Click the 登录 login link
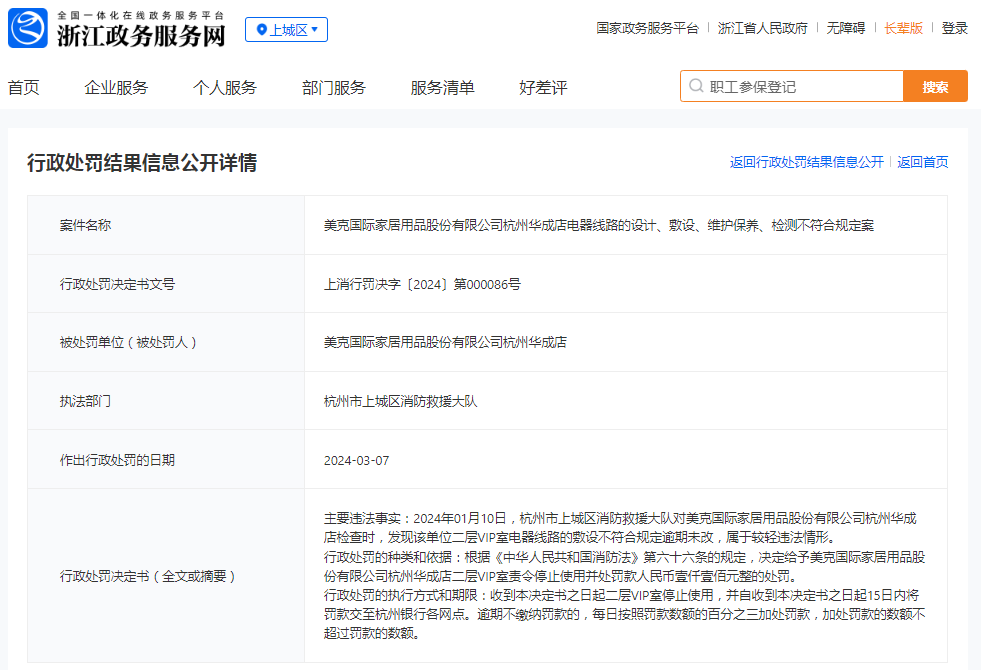Image resolution: width=981 pixels, height=670 pixels. pos(955,28)
